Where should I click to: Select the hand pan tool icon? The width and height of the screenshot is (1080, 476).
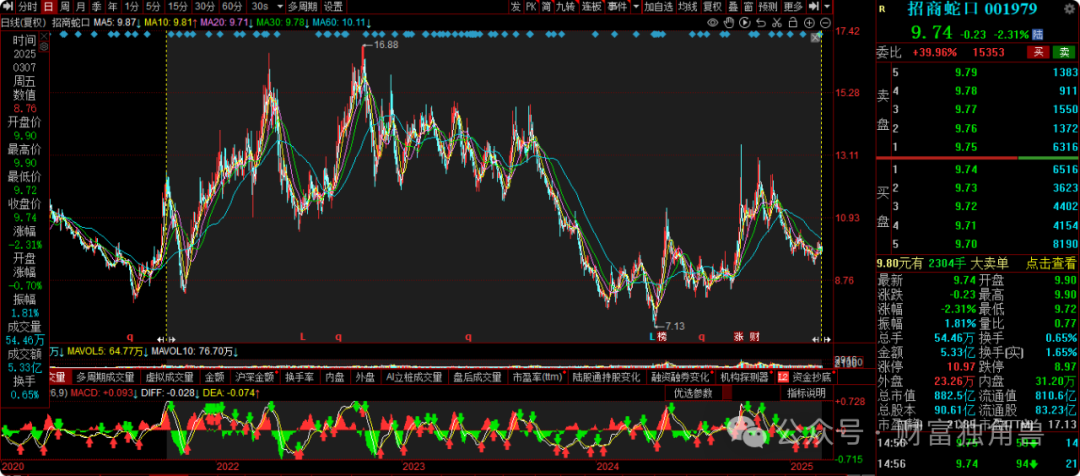point(729,22)
